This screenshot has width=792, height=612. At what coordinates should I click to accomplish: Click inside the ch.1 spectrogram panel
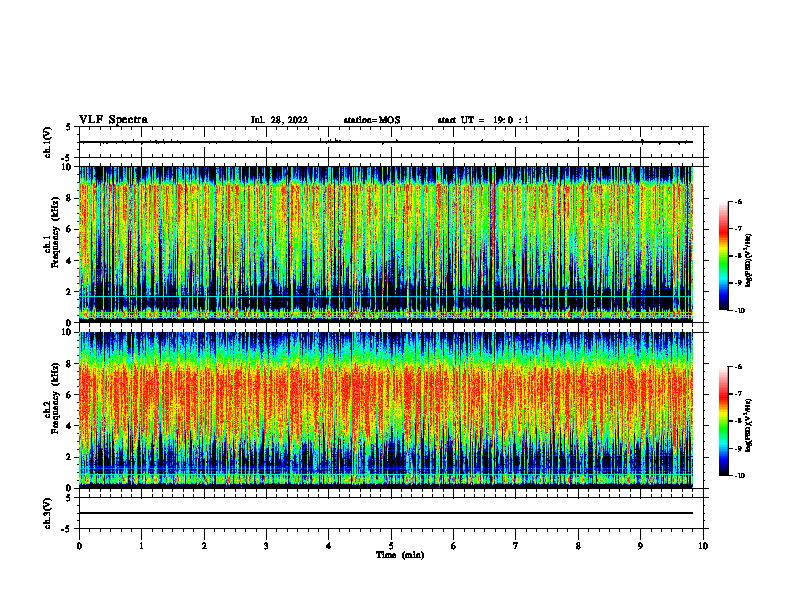coord(386,244)
